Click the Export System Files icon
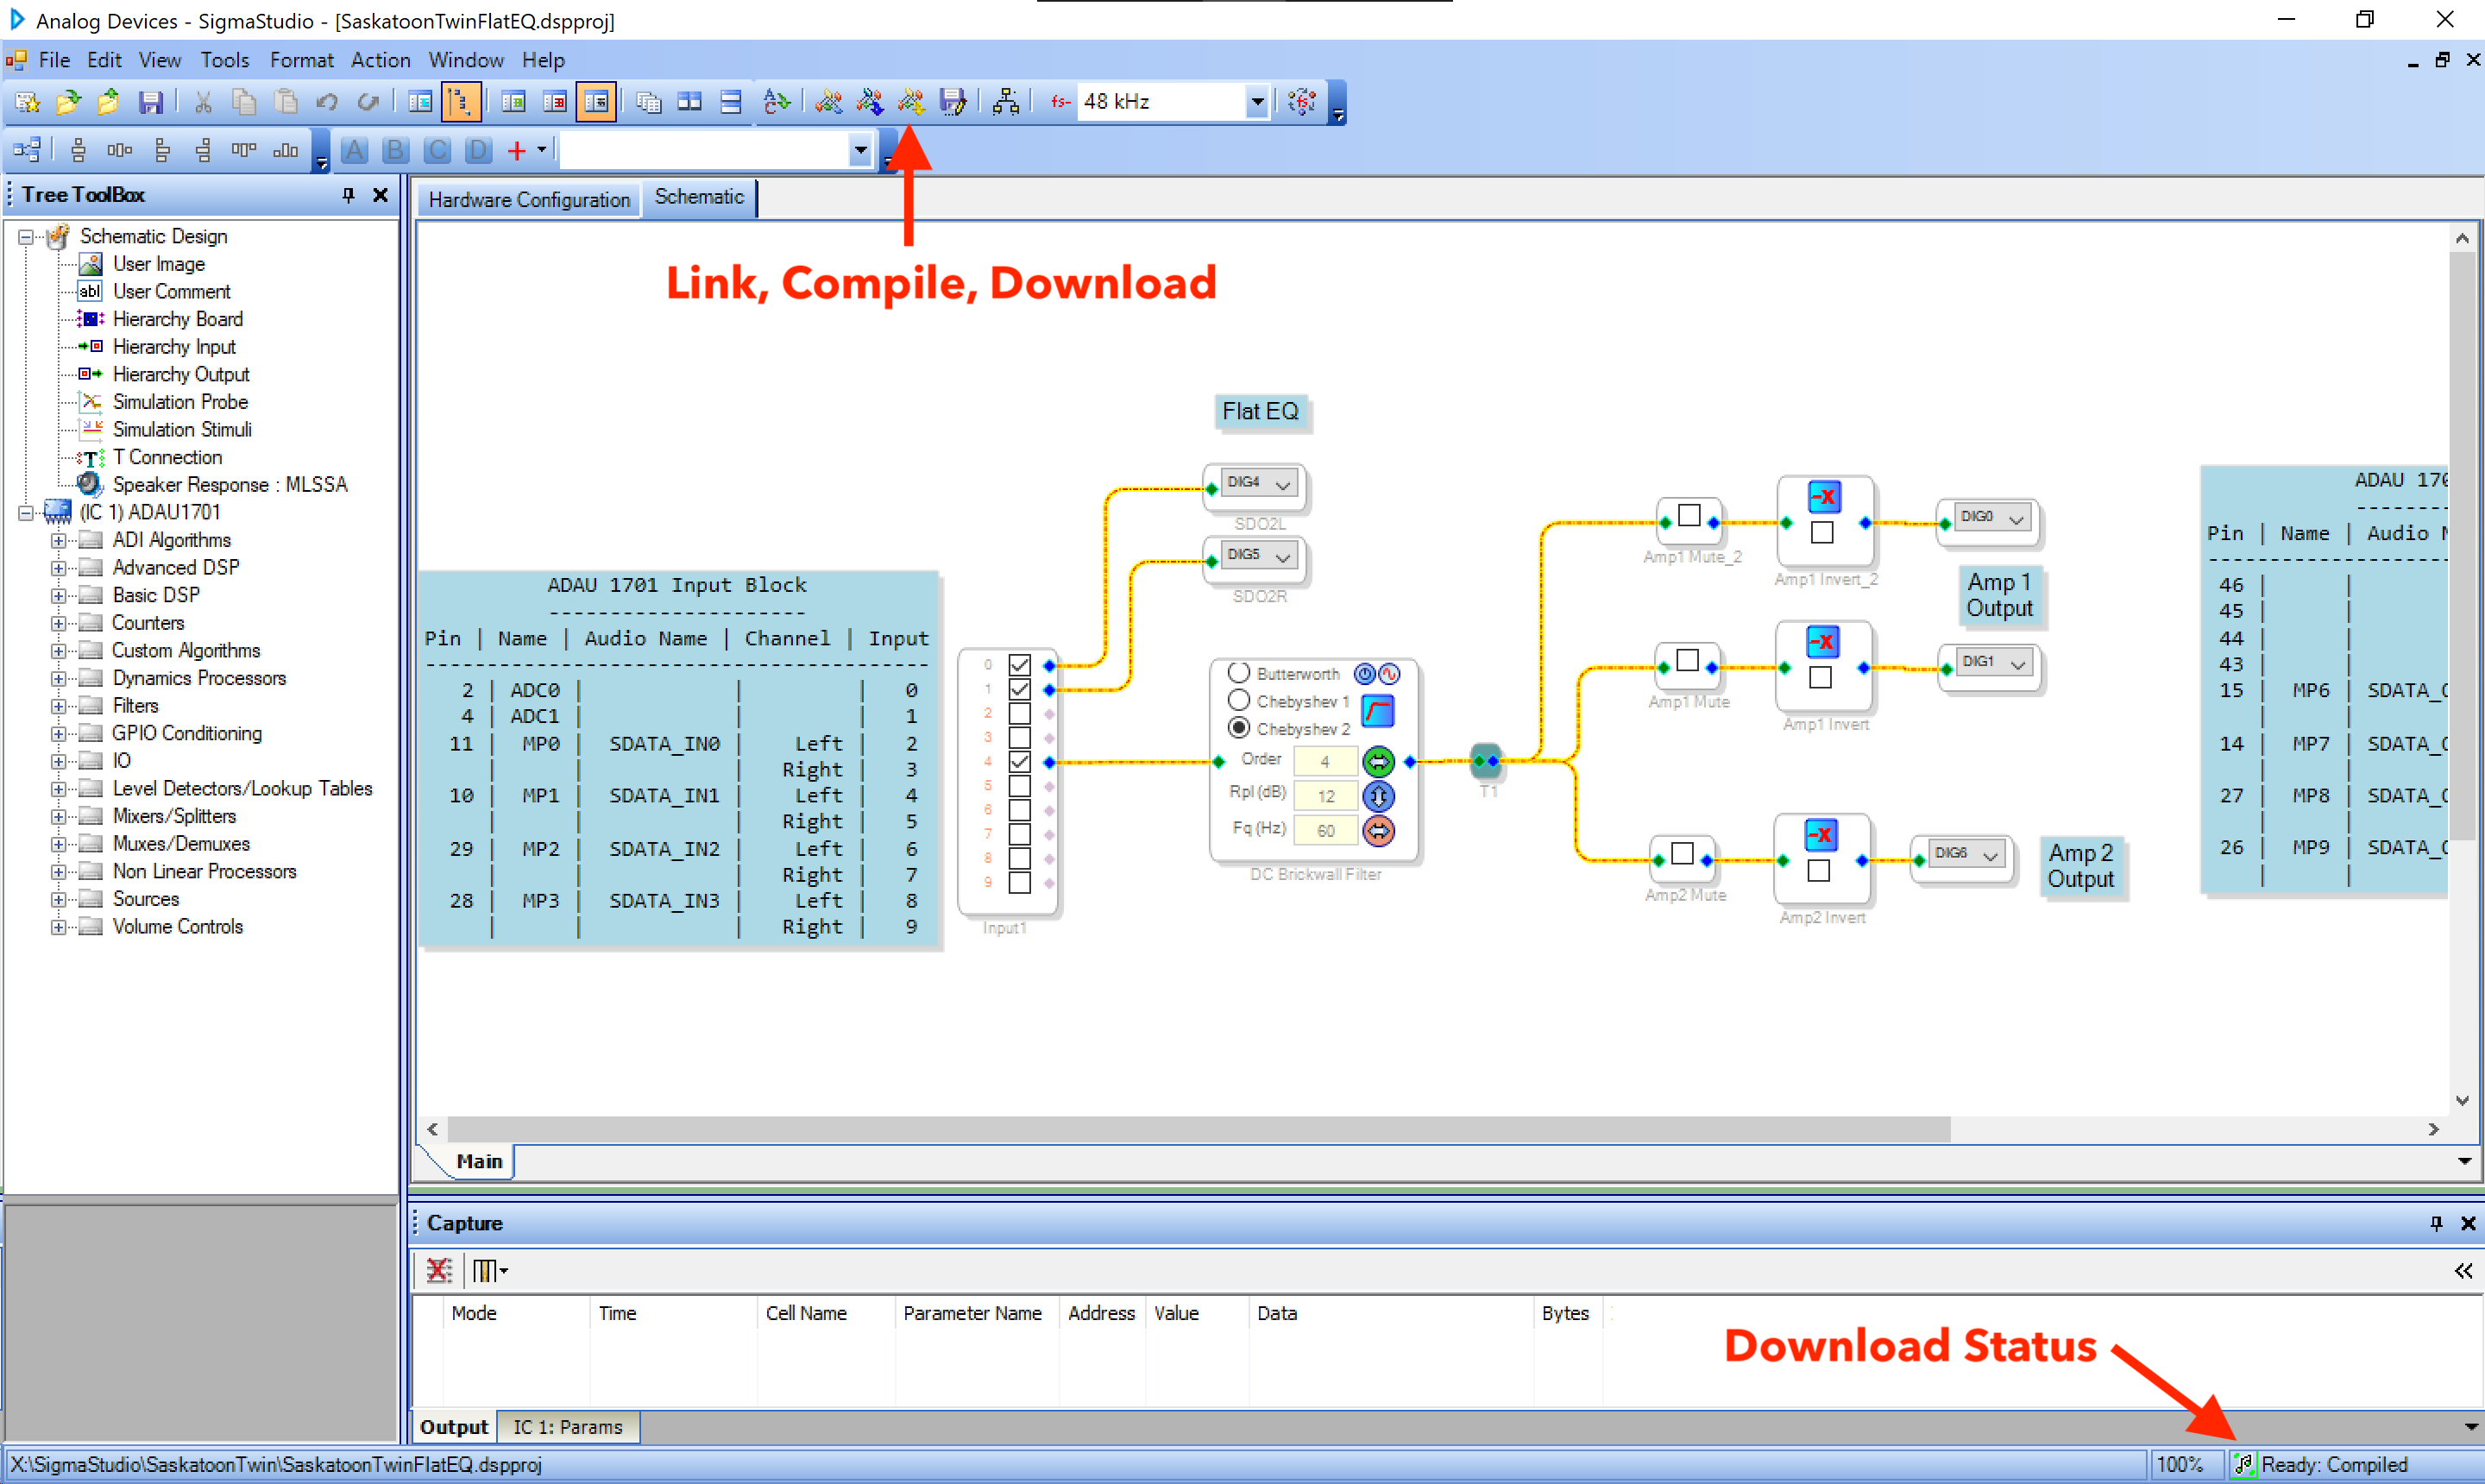 pos(953,102)
